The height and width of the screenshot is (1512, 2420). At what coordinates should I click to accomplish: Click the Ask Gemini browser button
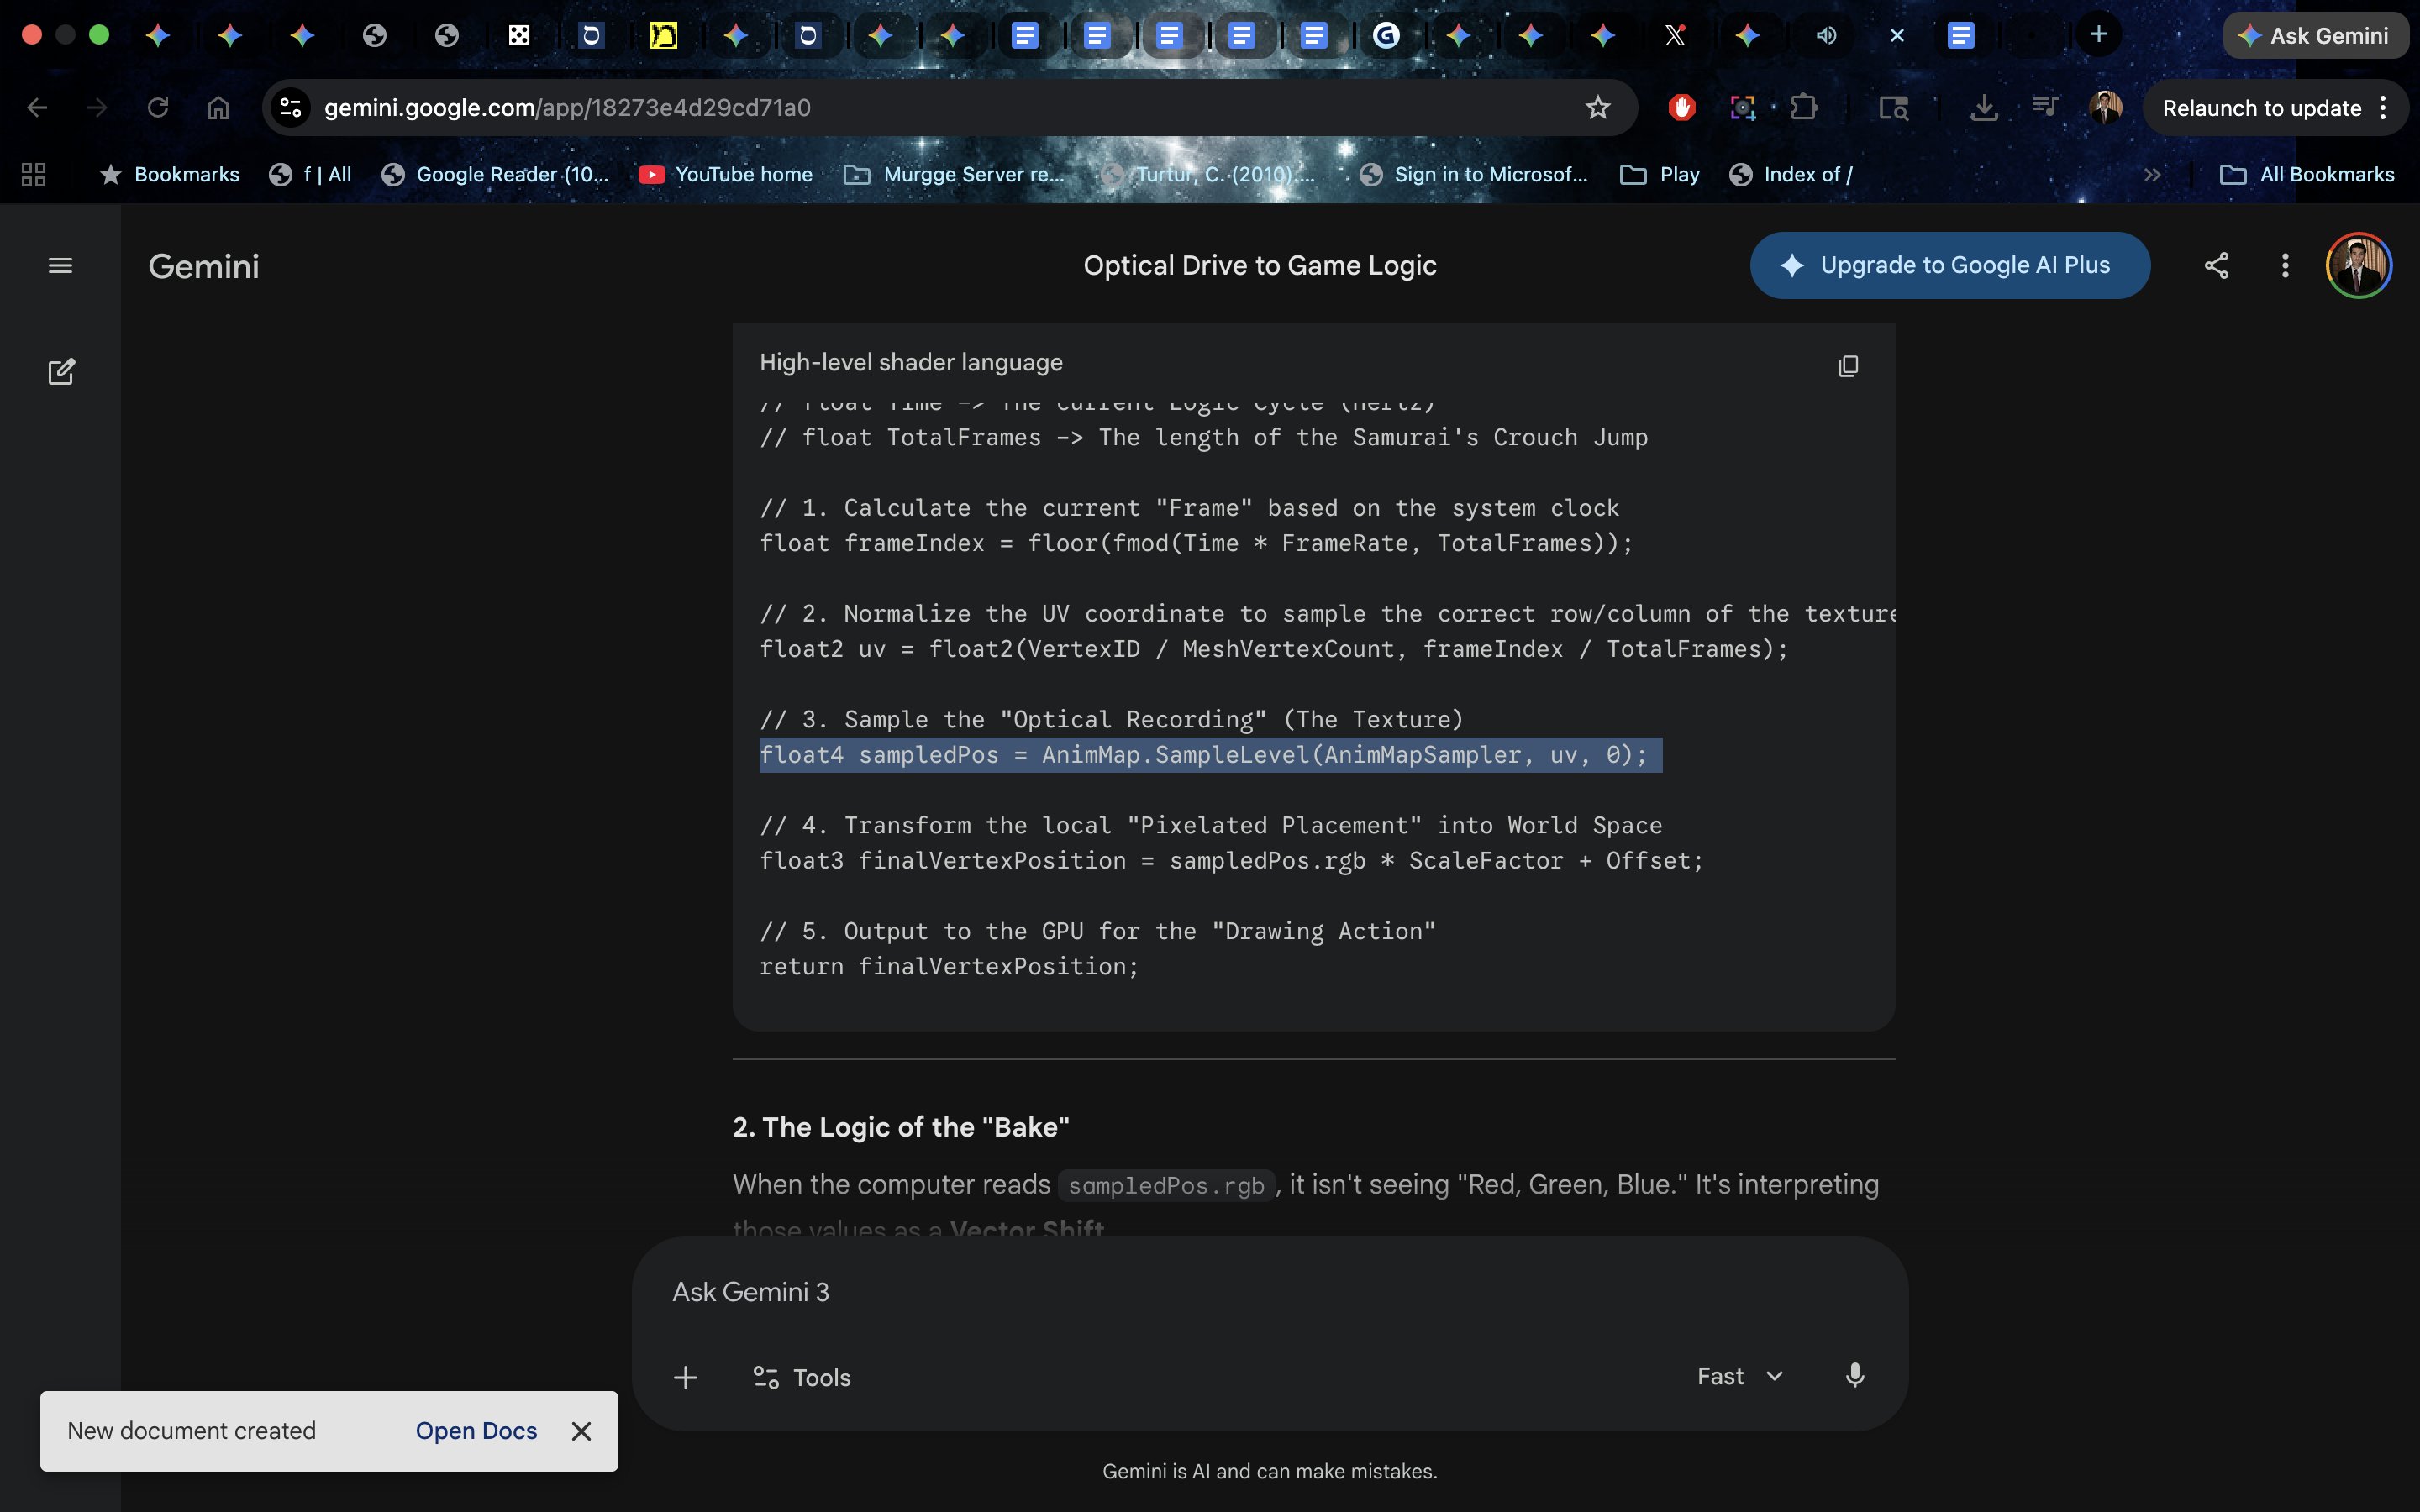pos(2313,36)
